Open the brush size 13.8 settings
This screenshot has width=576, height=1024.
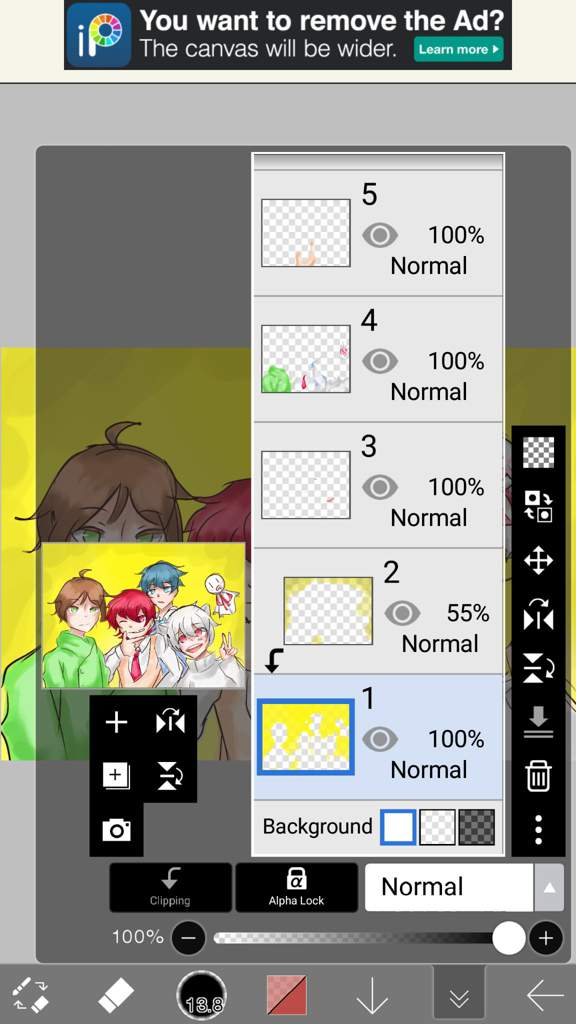202,997
